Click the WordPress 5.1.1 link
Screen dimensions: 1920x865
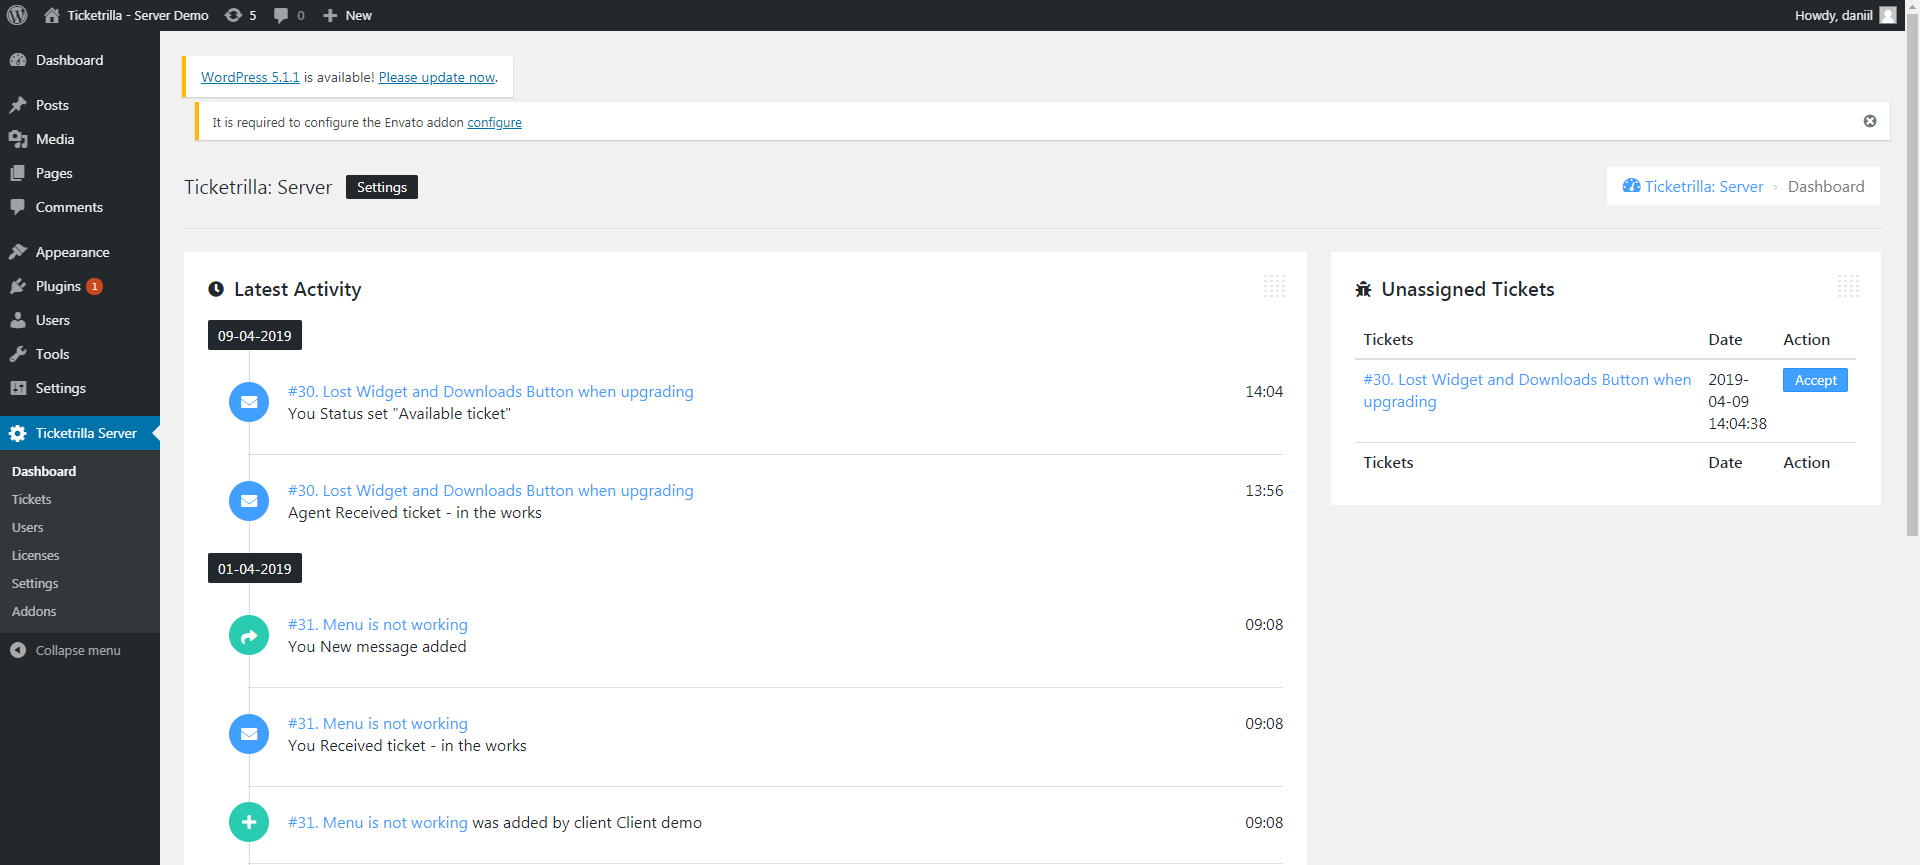click(x=250, y=77)
